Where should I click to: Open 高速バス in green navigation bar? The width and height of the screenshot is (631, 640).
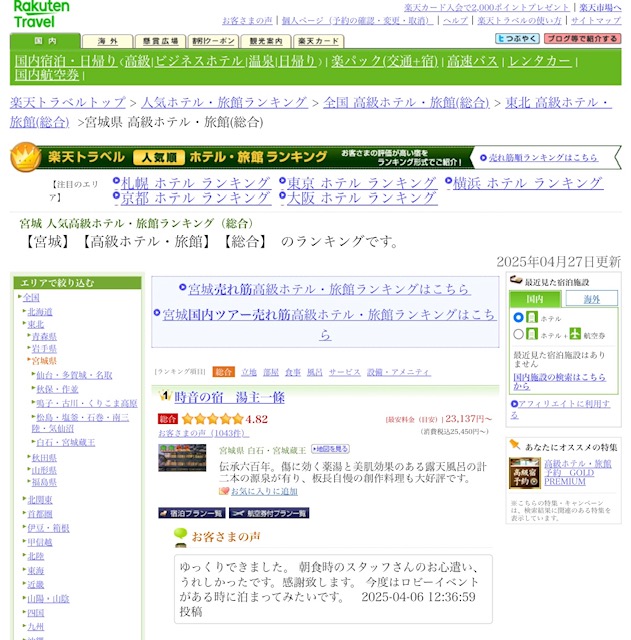click(x=472, y=61)
